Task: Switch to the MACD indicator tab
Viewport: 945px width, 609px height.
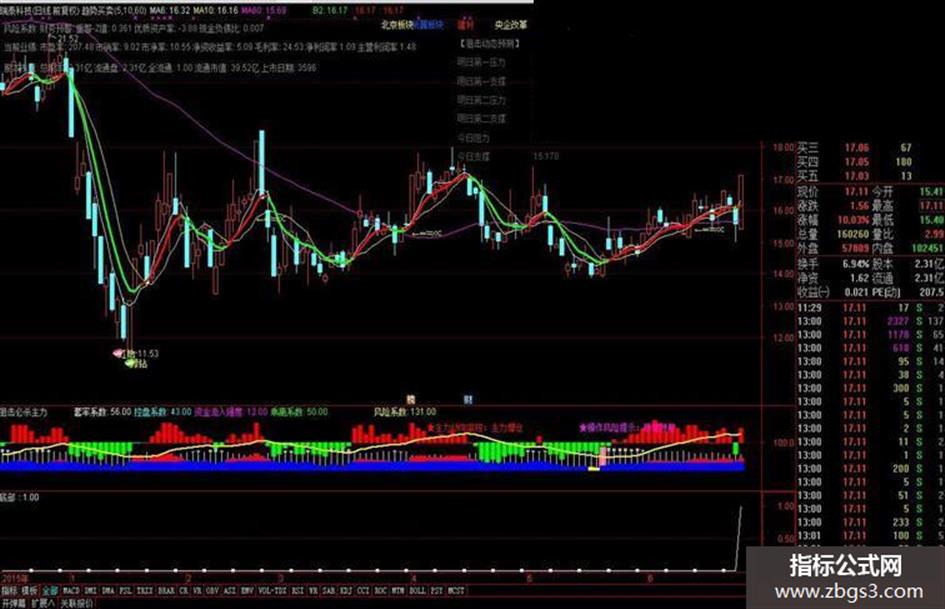Action: tap(71, 591)
